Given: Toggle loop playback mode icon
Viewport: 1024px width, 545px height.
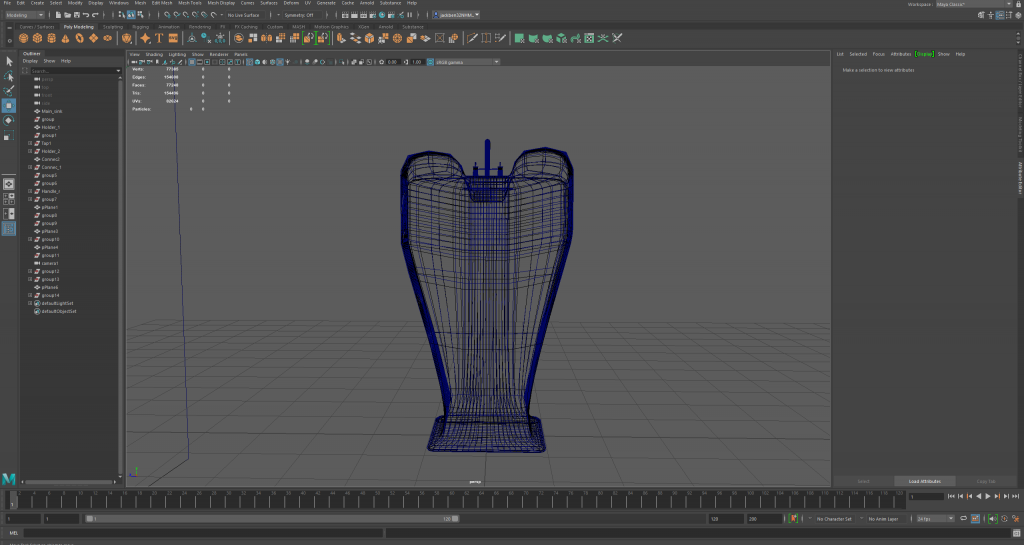Looking at the screenshot, I should (x=965, y=519).
